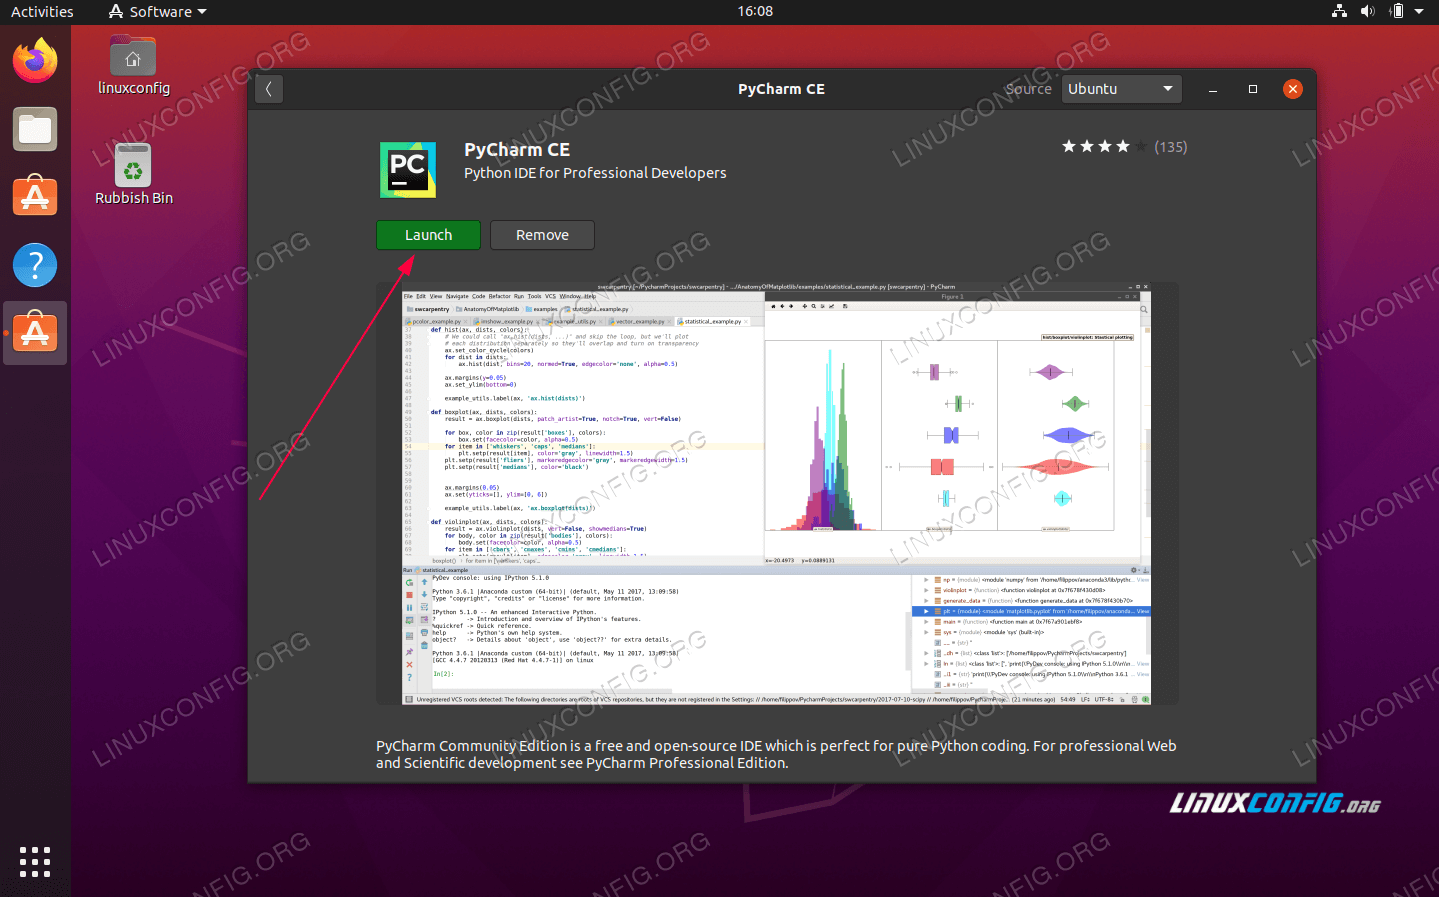Open the Software app menu
The image size is (1439, 897).
pos(157,12)
